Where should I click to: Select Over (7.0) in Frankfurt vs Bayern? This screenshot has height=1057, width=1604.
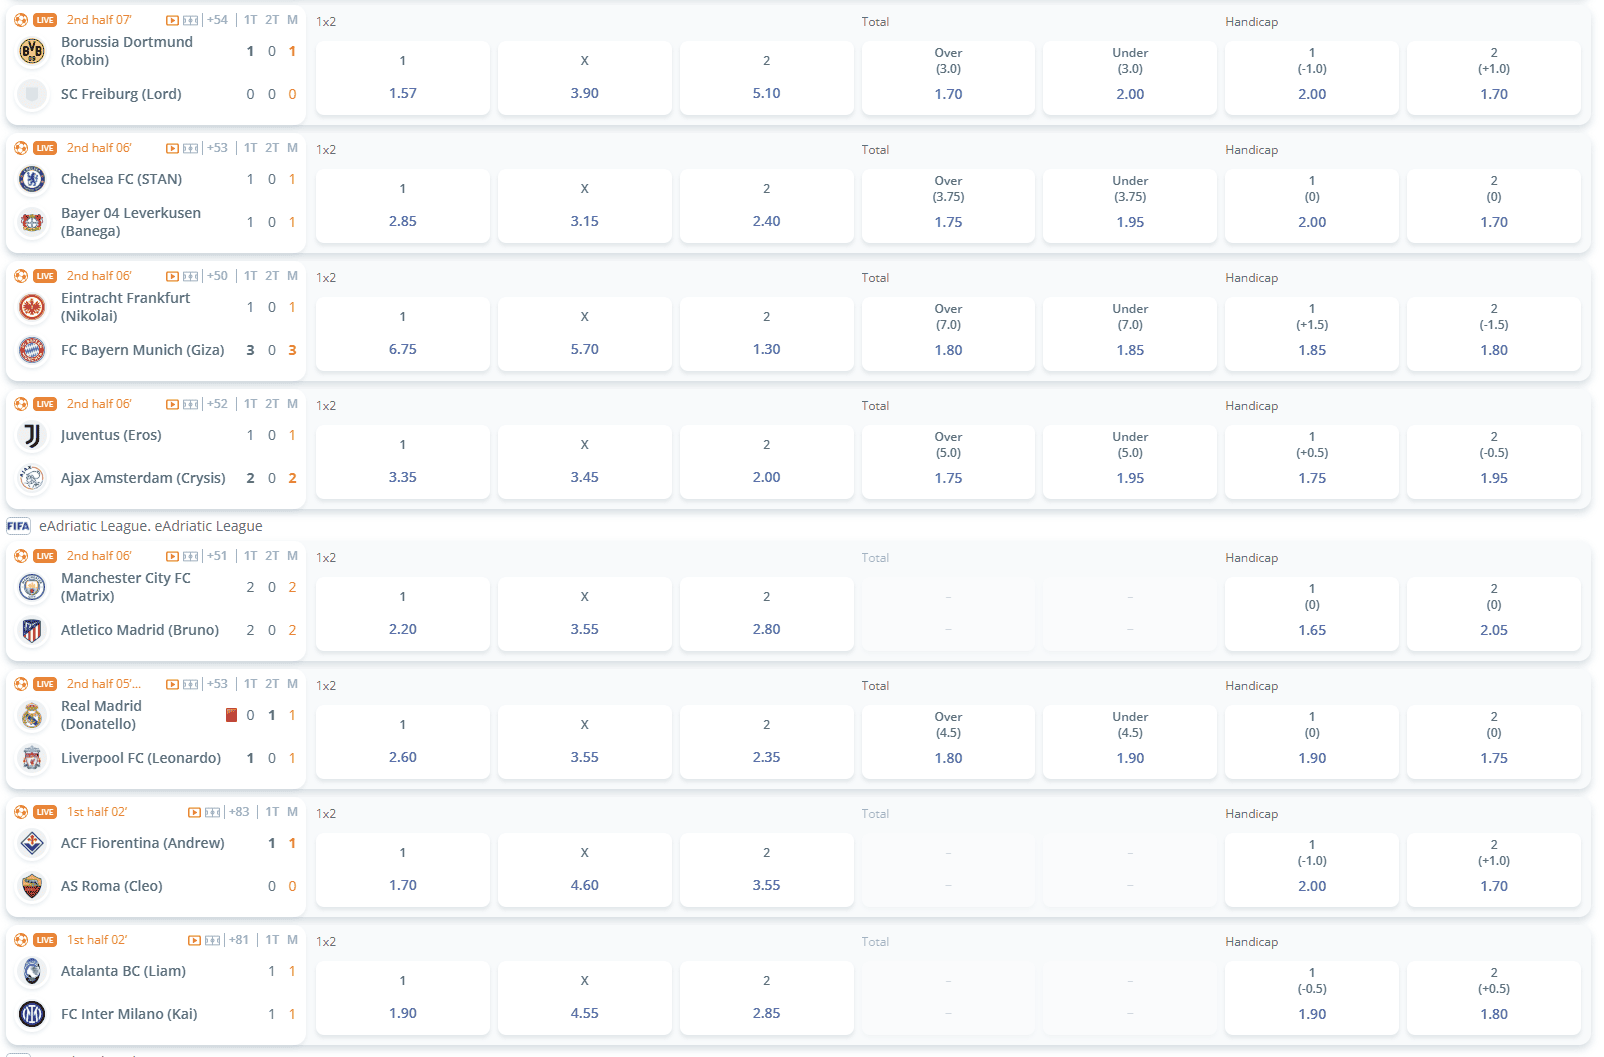point(949,334)
